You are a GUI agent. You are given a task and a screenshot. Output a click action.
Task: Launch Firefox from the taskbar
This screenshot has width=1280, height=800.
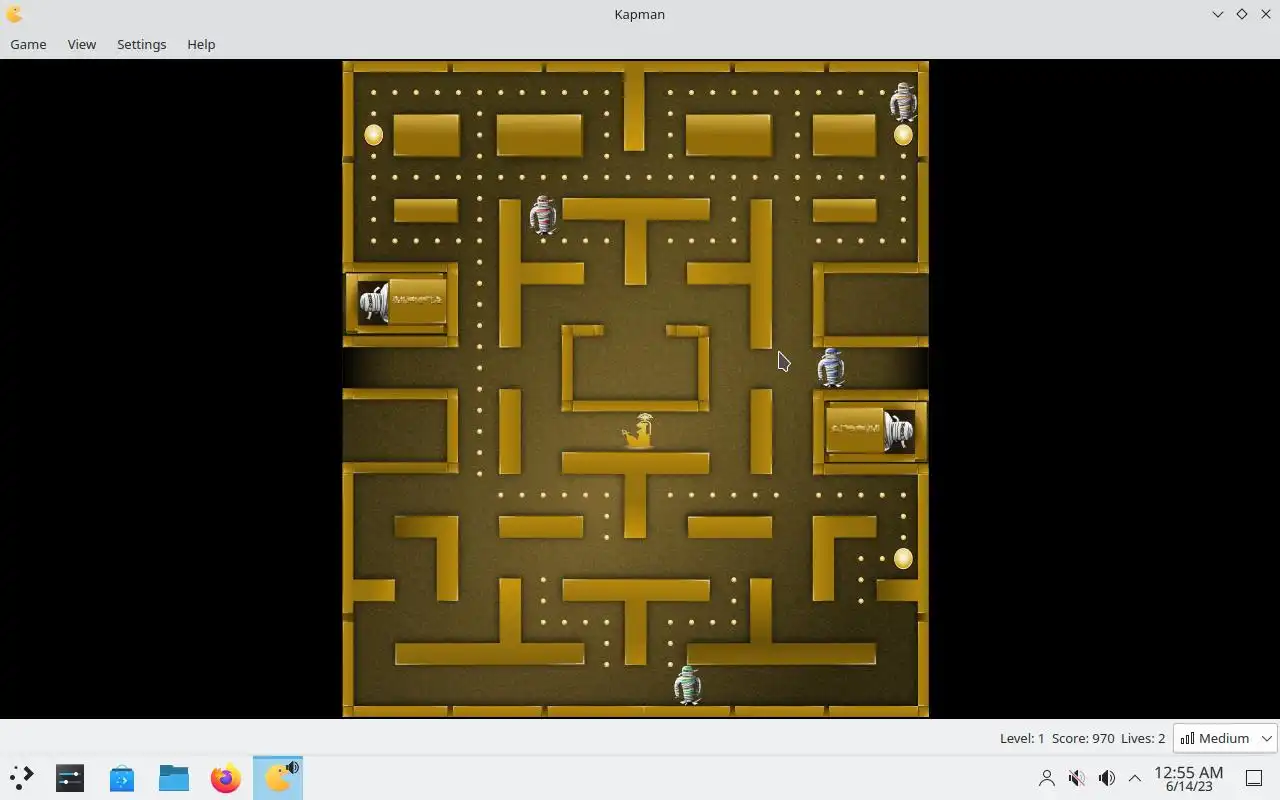[x=226, y=778]
